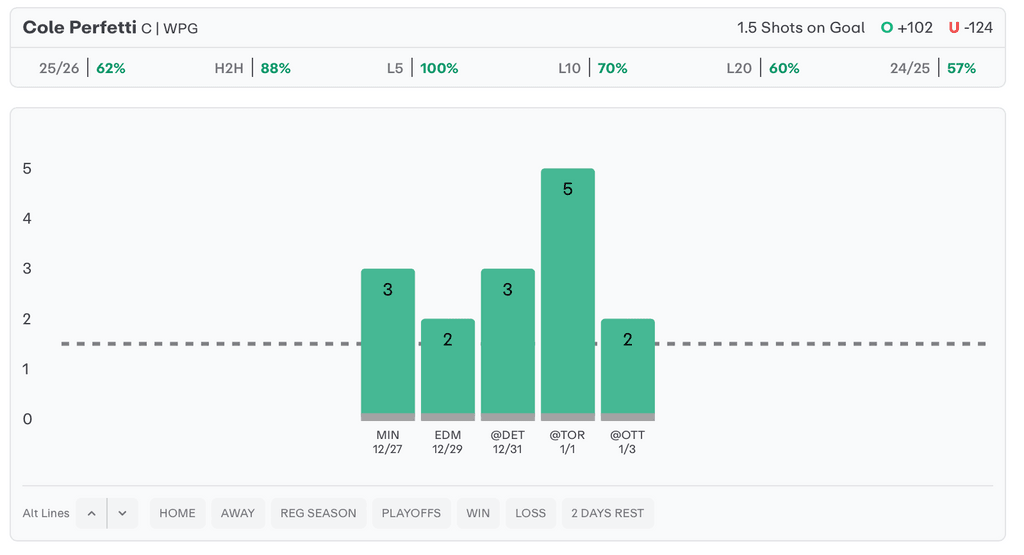The width and height of the screenshot is (1024, 555).
Task: Open Cole Perfetti player name
Action: coord(79,28)
